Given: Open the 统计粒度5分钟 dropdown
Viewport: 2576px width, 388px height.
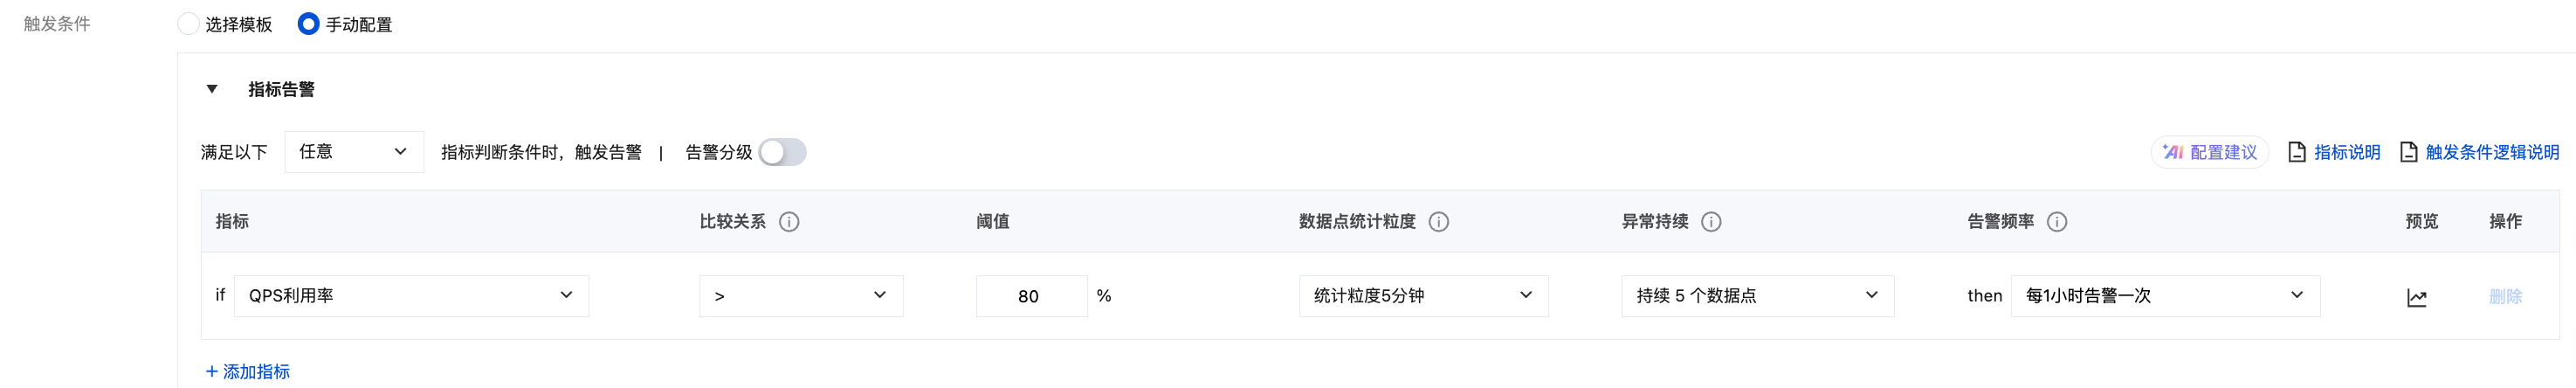Looking at the screenshot, I should [x=1423, y=296].
